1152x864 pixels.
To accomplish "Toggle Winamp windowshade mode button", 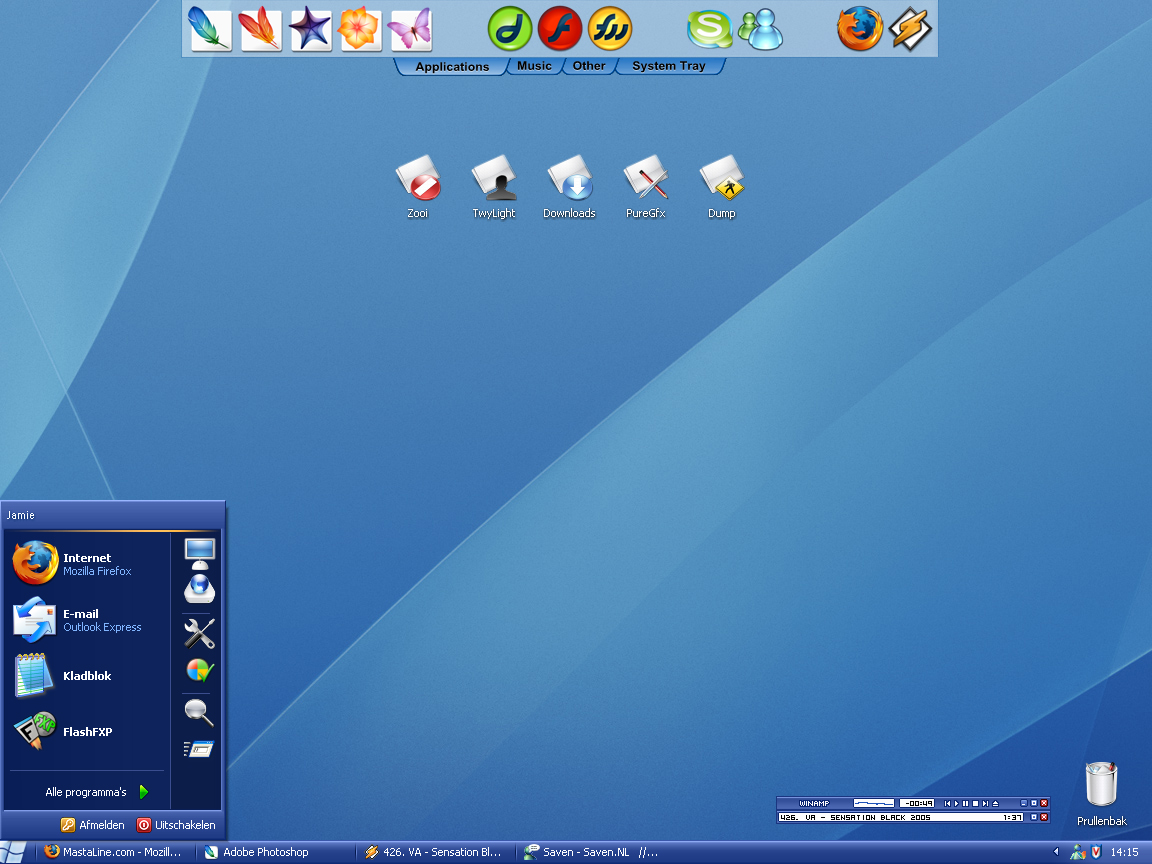I will pos(1034,803).
